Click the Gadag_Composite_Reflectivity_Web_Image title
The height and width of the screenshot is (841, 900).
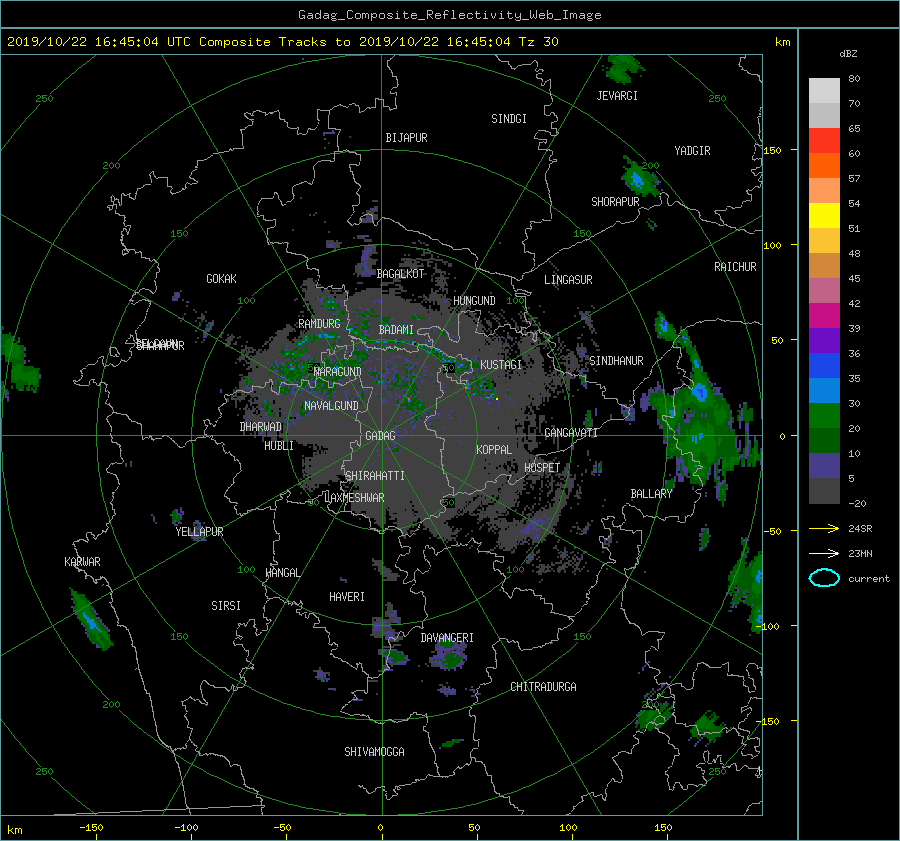pos(449,15)
